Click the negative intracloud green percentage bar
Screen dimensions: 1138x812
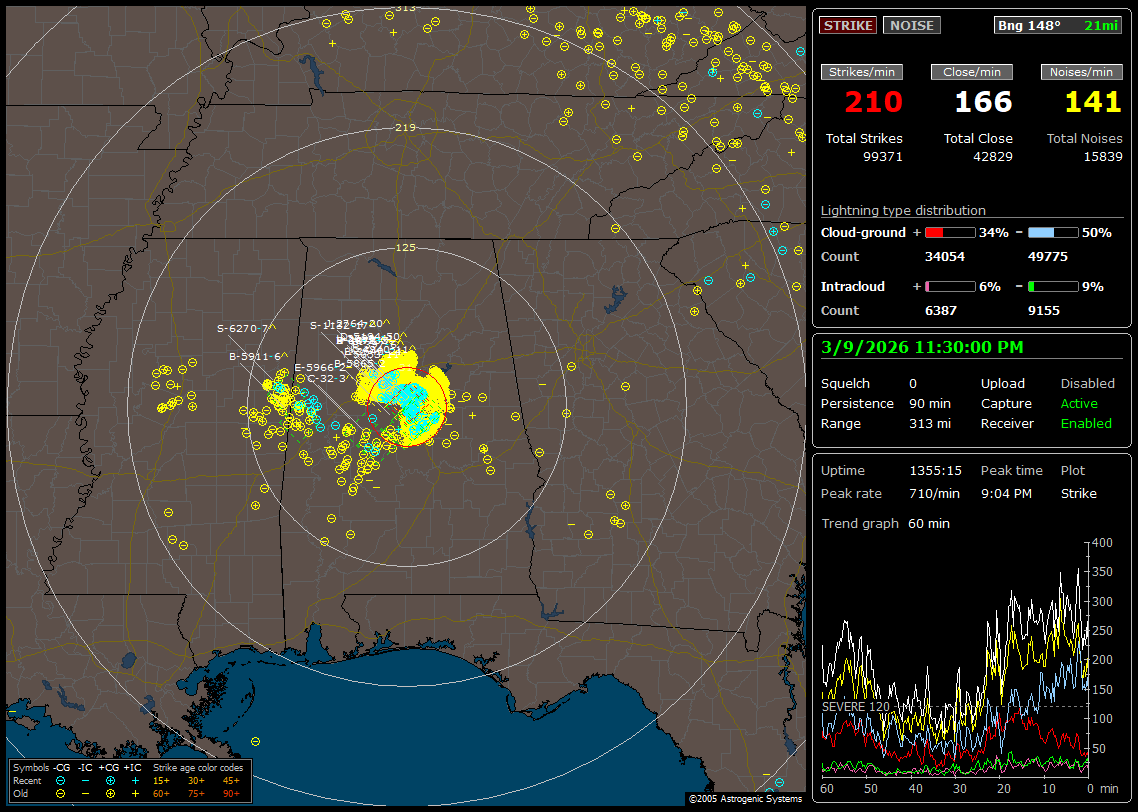click(1053, 286)
